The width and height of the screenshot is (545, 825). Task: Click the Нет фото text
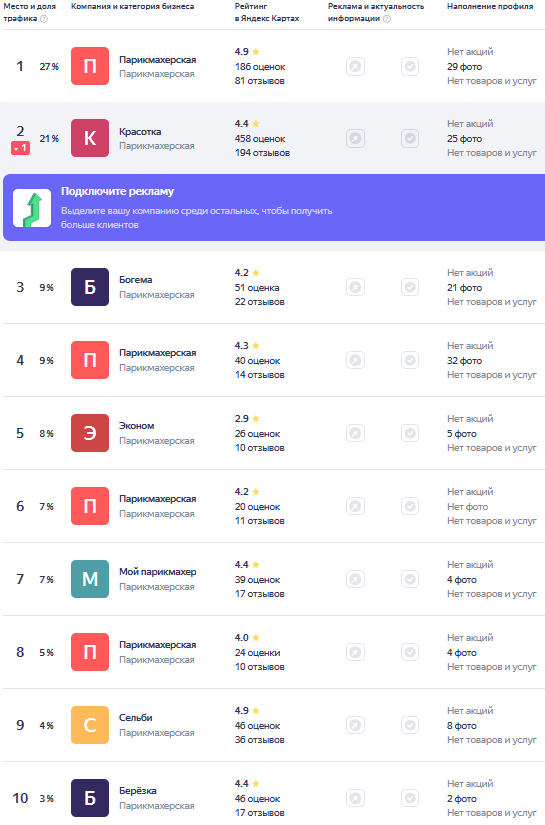(x=468, y=507)
